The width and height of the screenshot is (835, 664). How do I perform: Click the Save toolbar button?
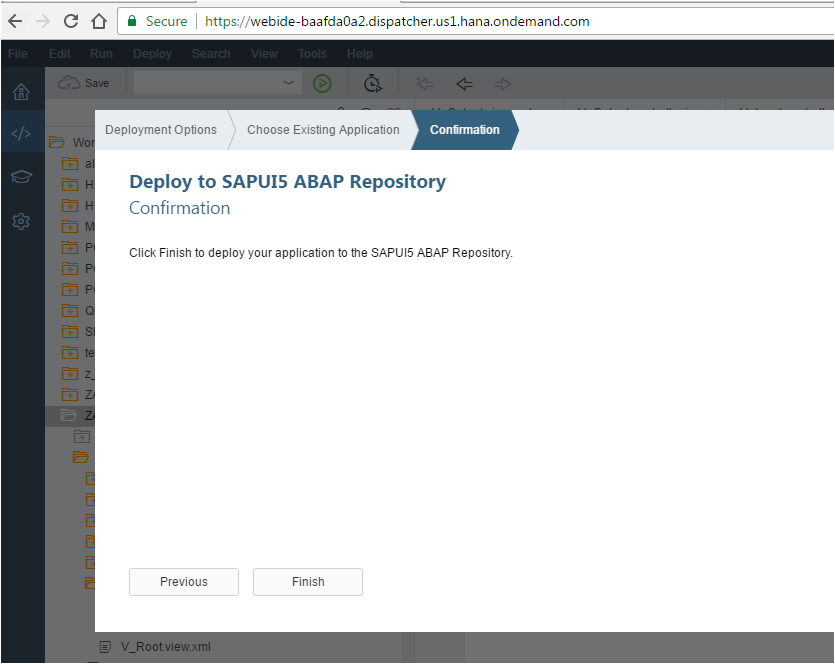[x=84, y=83]
